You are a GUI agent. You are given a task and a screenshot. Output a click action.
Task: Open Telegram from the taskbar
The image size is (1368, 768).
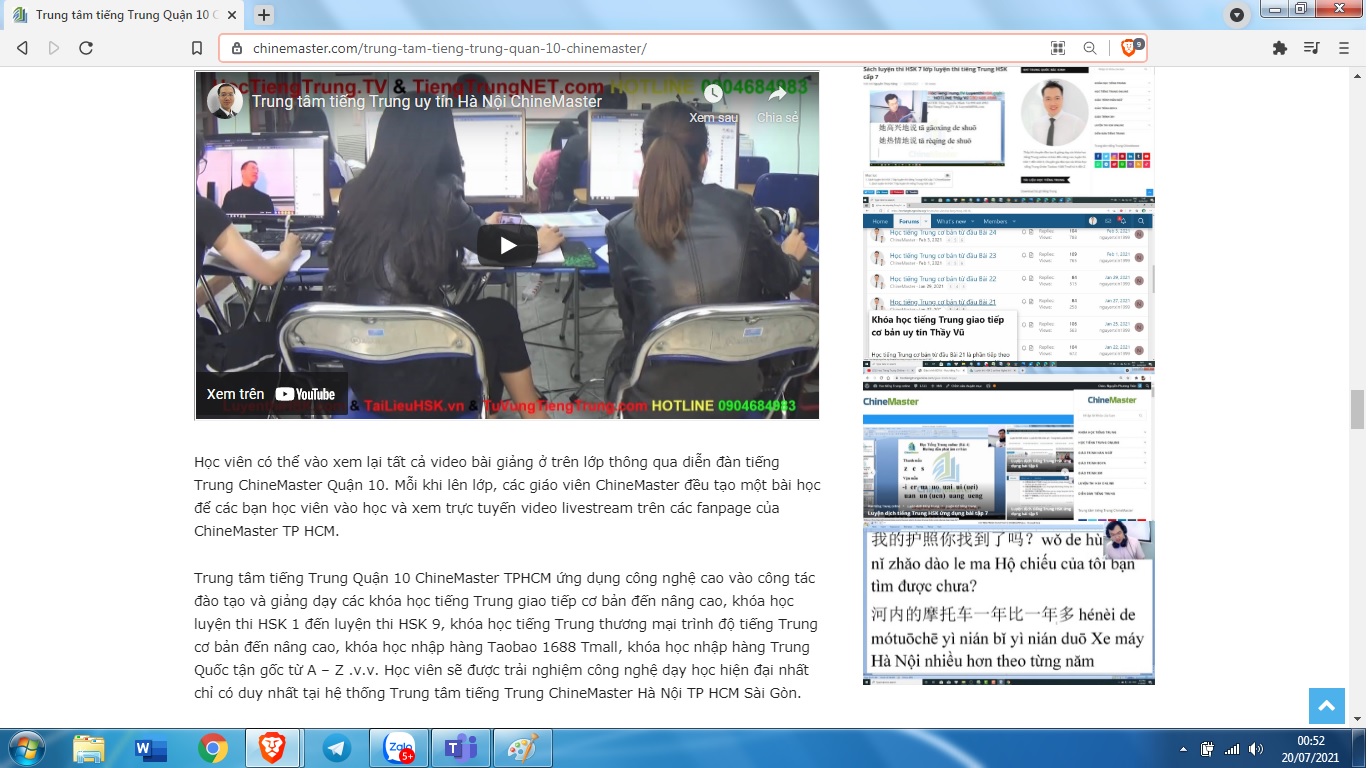(x=336, y=748)
